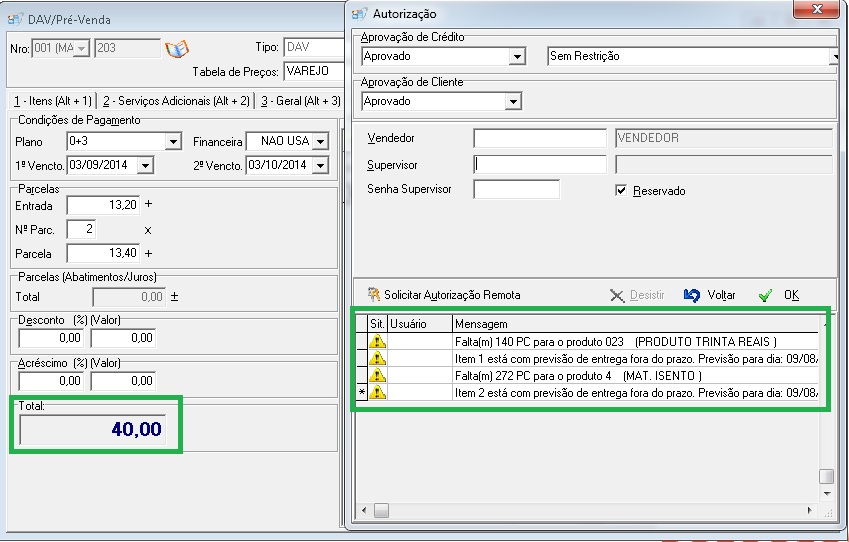Click warning icon on the Item 1 row
The height and width of the screenshot is (542, 849).
tap(377, 358)
